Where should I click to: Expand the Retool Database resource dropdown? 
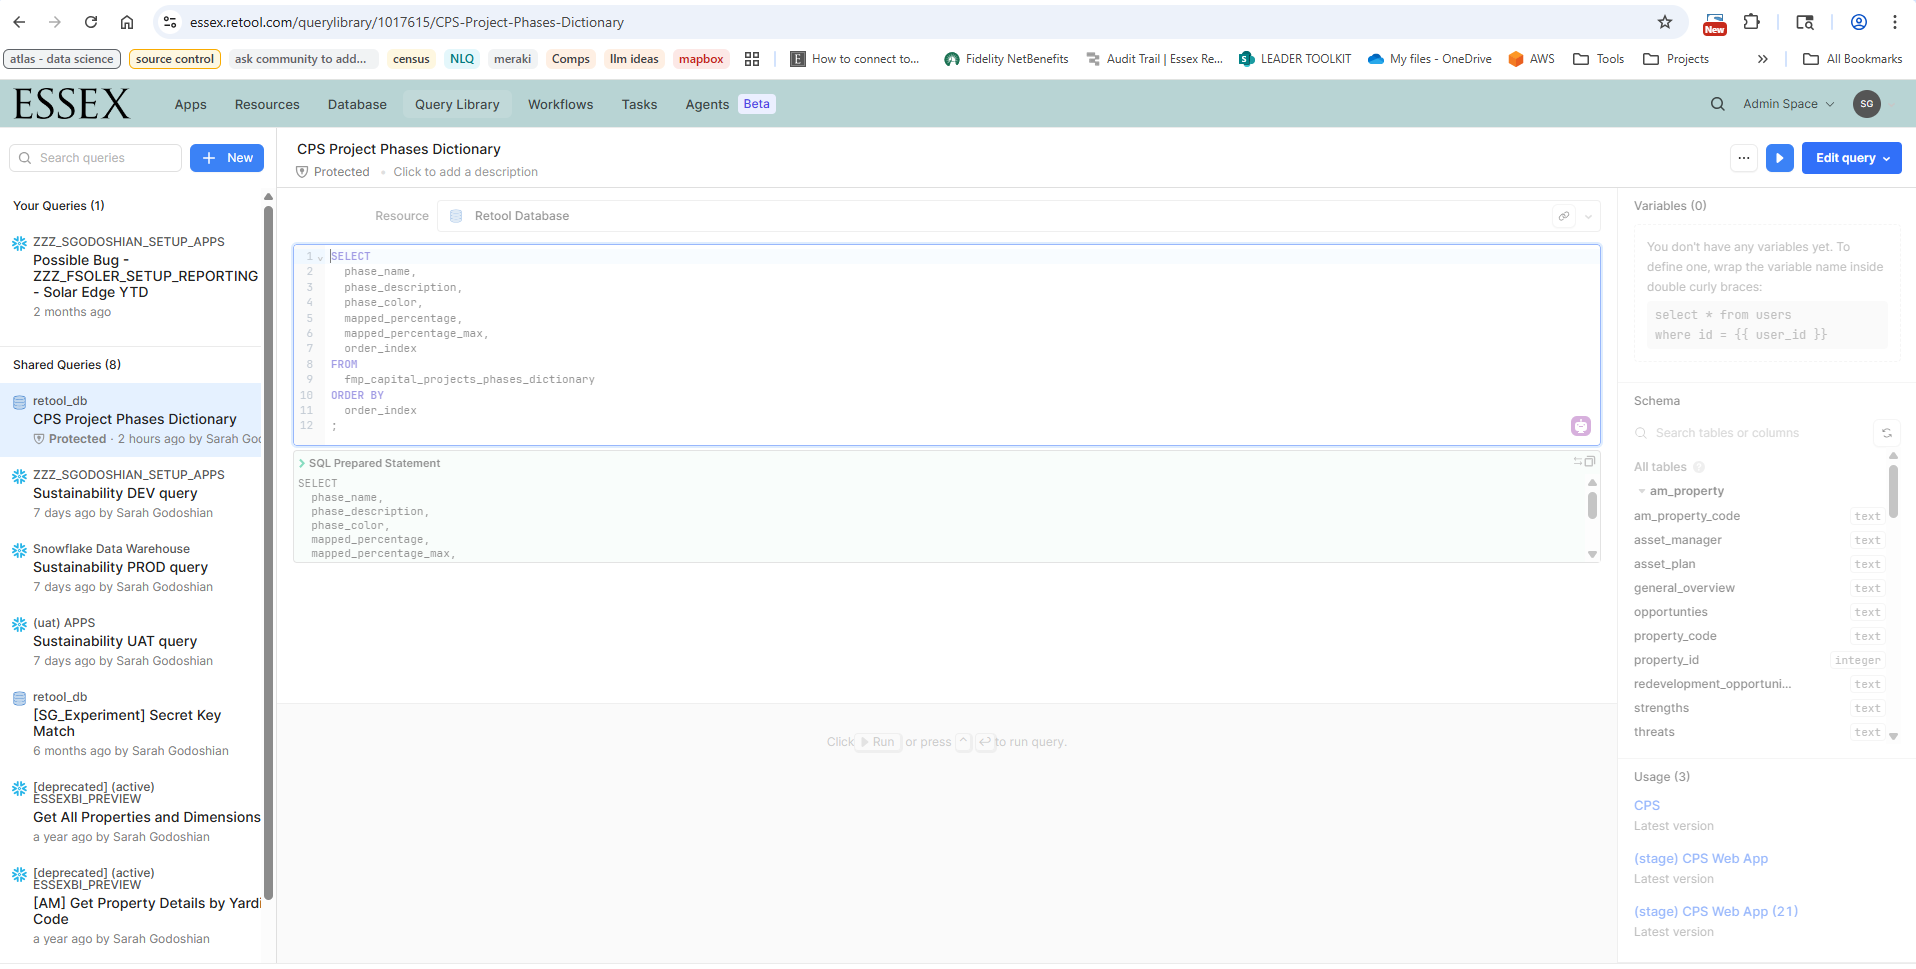(1588, 216)
